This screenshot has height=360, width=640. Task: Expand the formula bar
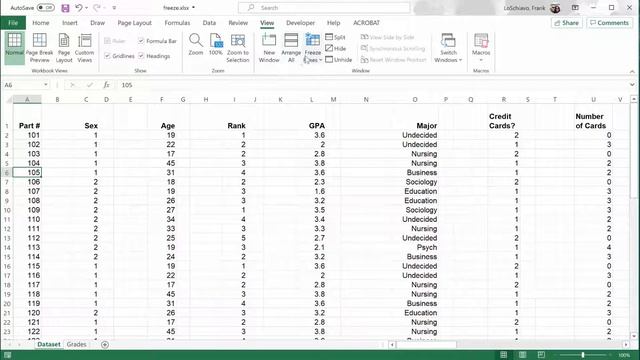(632, 85)
